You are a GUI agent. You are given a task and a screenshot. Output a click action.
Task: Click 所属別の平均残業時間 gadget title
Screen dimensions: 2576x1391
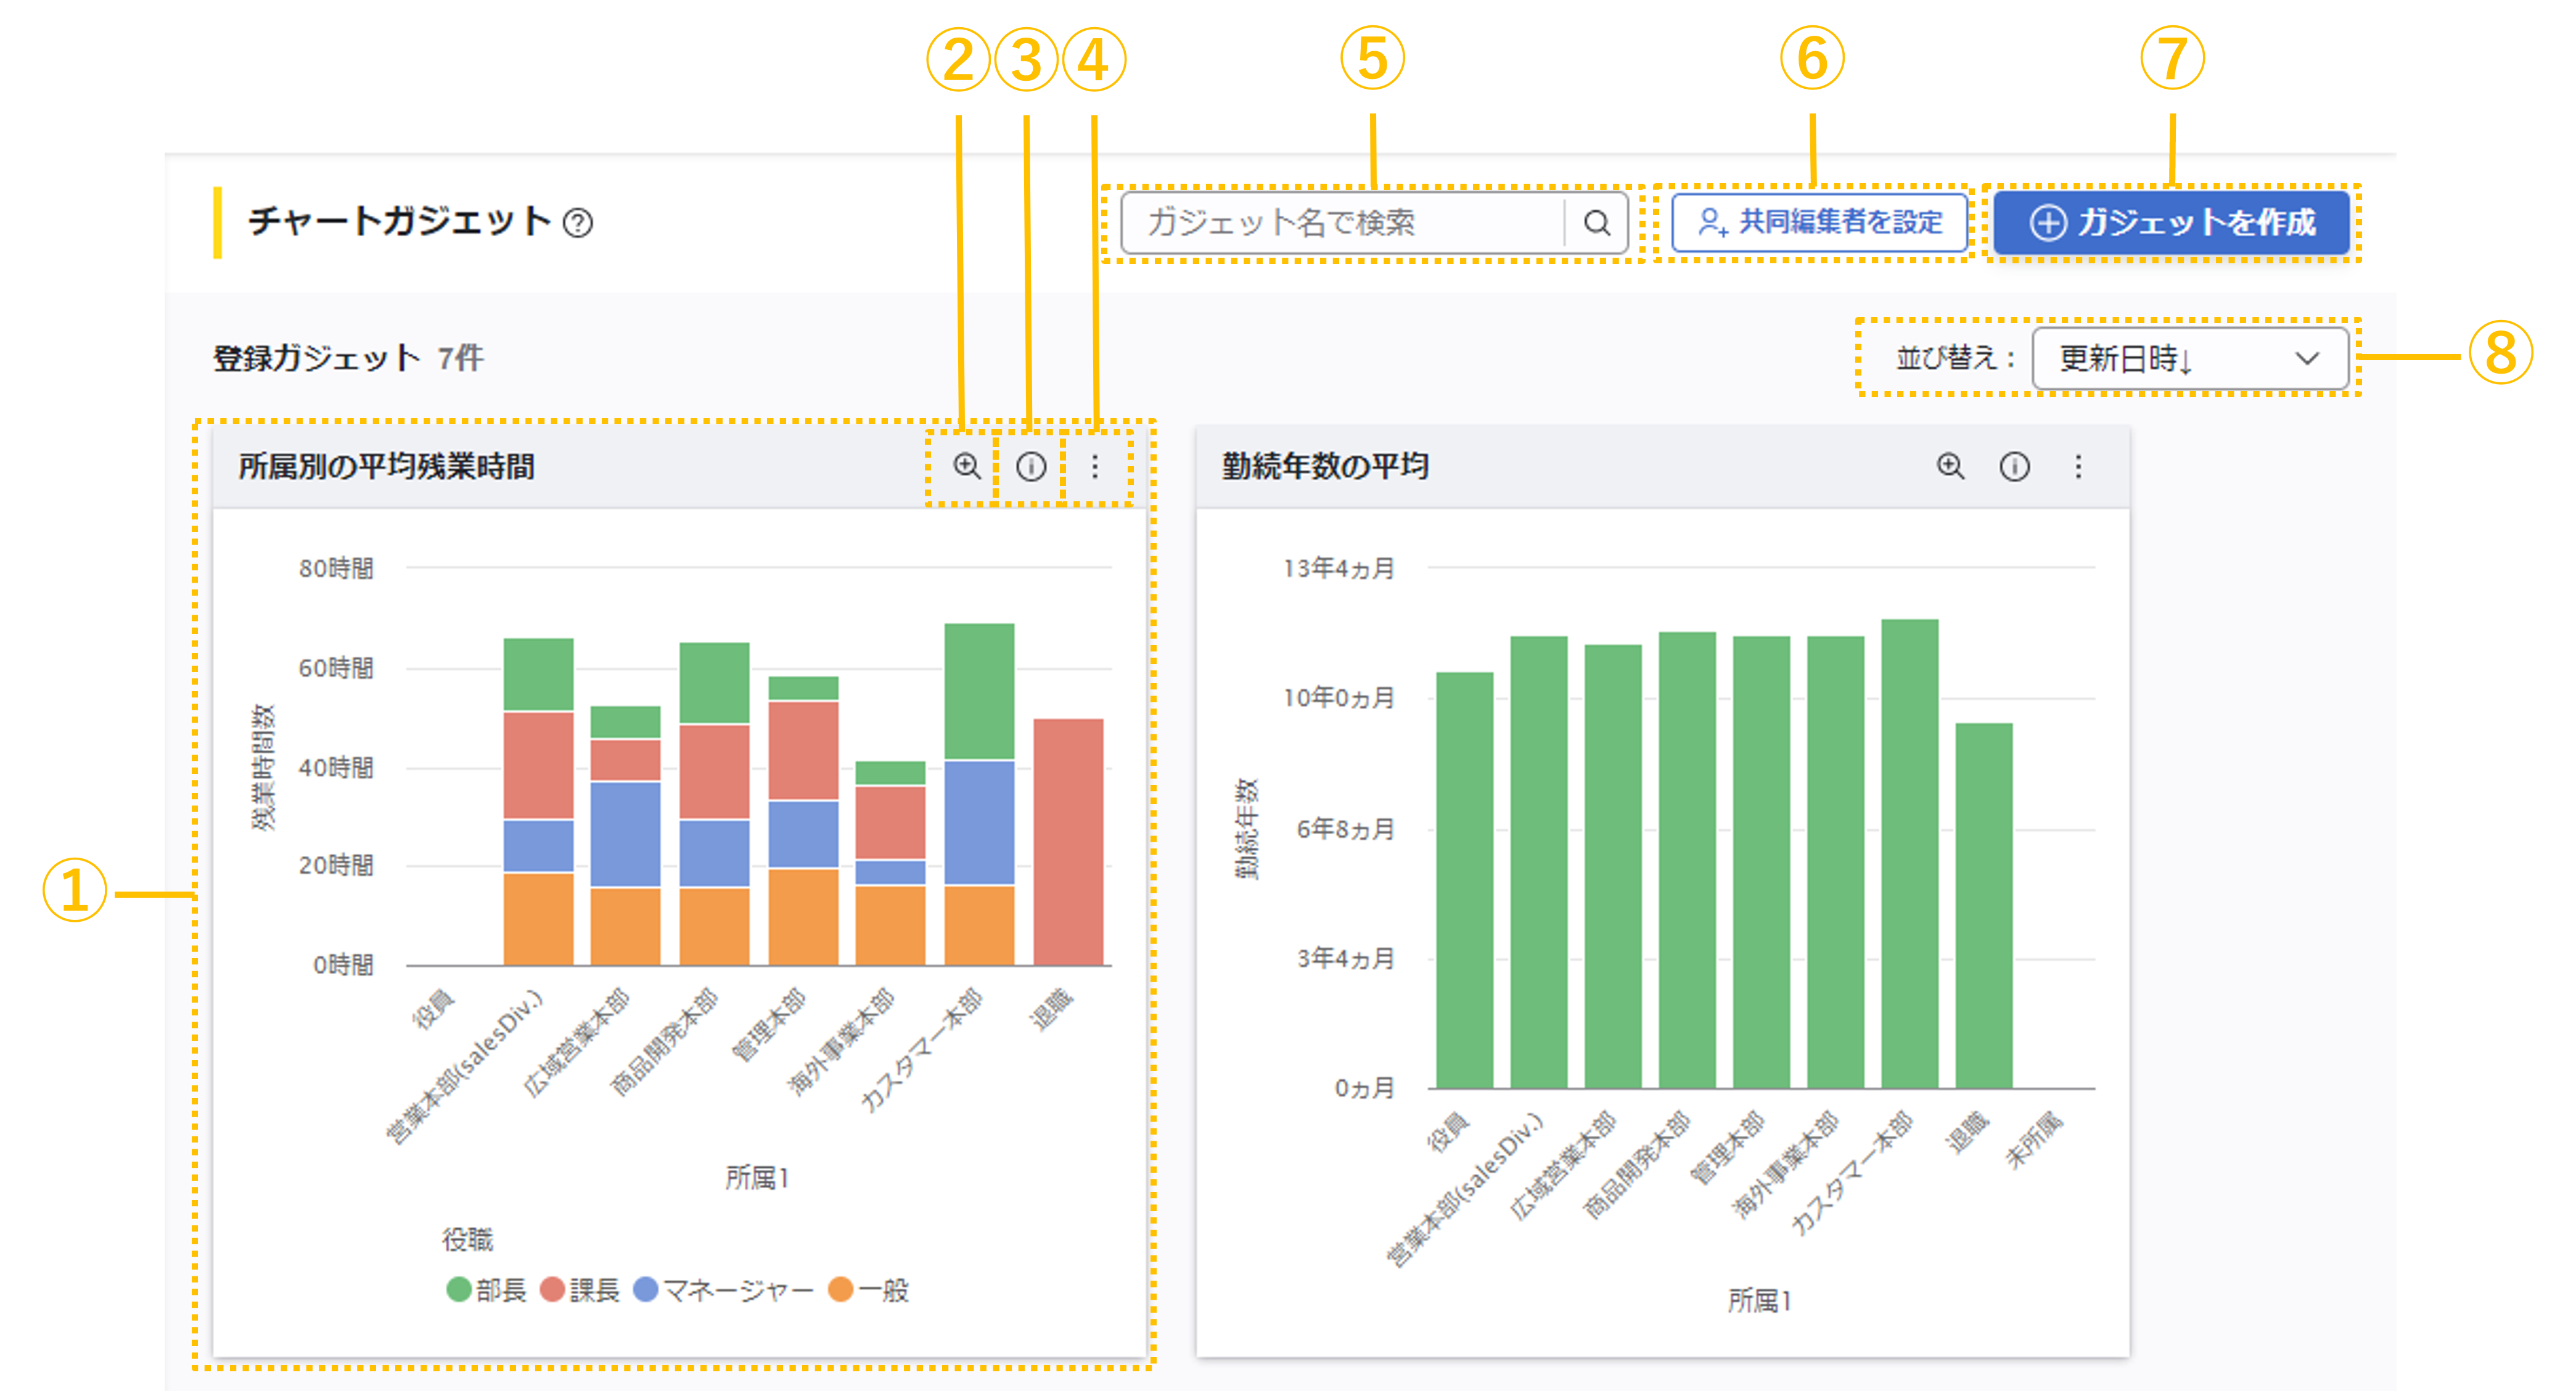click(x=387, y=467)
